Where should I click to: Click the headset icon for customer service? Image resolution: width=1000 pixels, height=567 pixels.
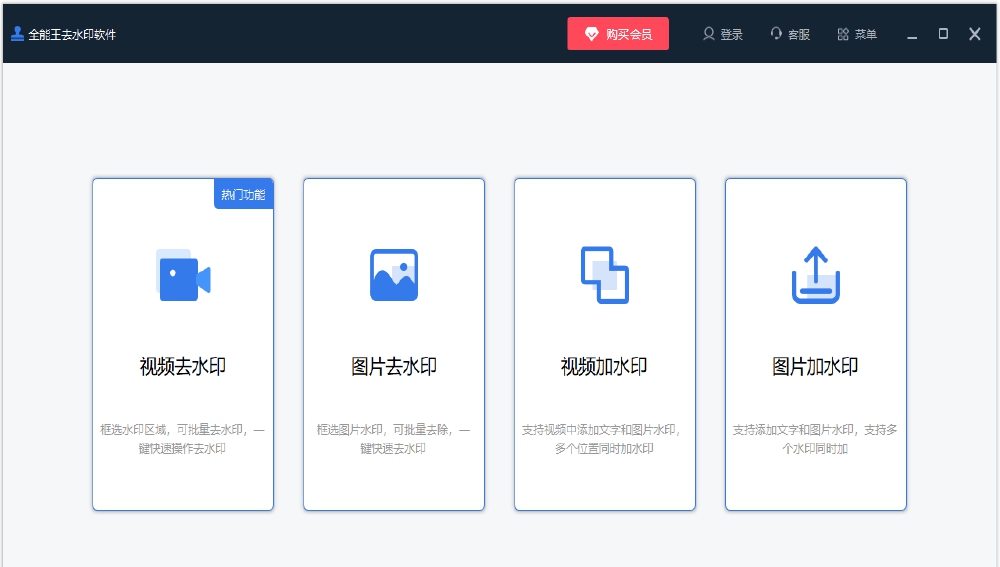[776, 34]
